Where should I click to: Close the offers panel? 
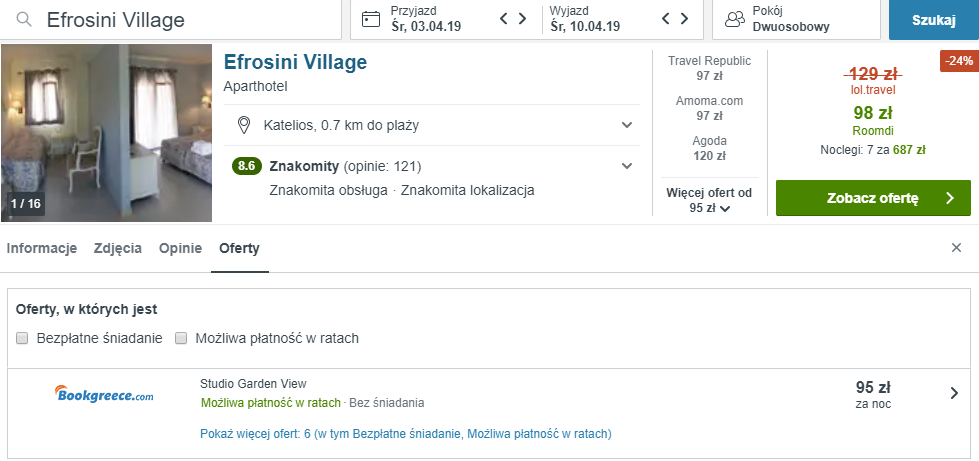(956, 248)
